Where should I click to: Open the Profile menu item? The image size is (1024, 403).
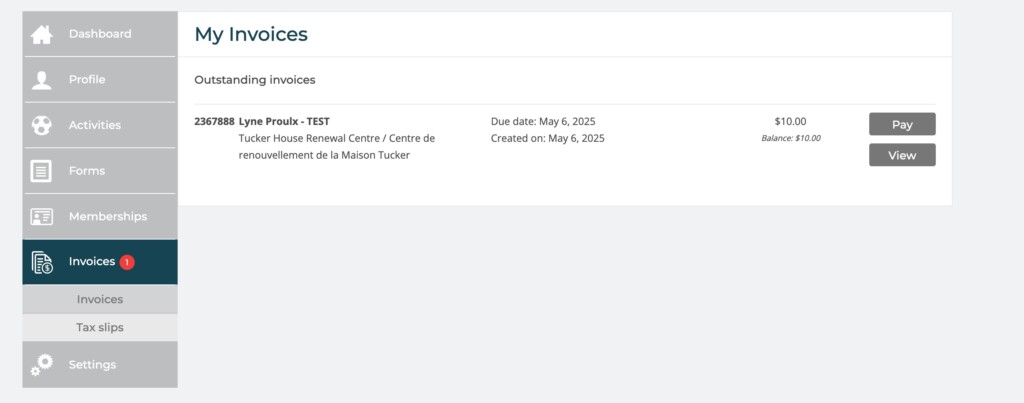pyautogui.click(x=100, y=80)
